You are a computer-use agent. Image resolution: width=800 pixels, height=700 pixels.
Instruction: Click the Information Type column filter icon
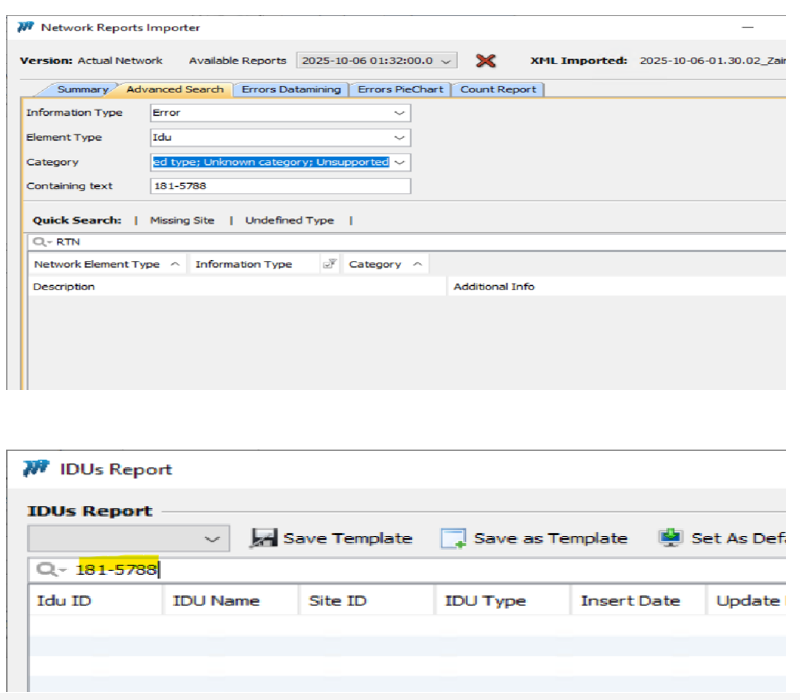pos(330,264)
